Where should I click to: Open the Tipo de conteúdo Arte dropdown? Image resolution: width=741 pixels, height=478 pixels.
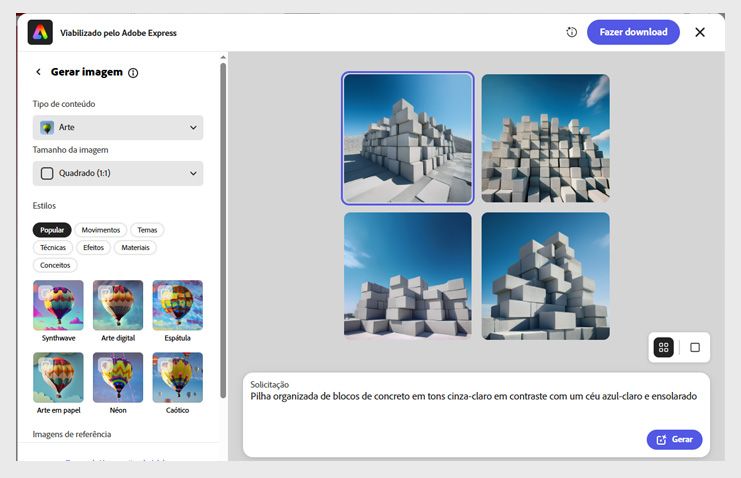pyautogui.click(x=118, y=128)
